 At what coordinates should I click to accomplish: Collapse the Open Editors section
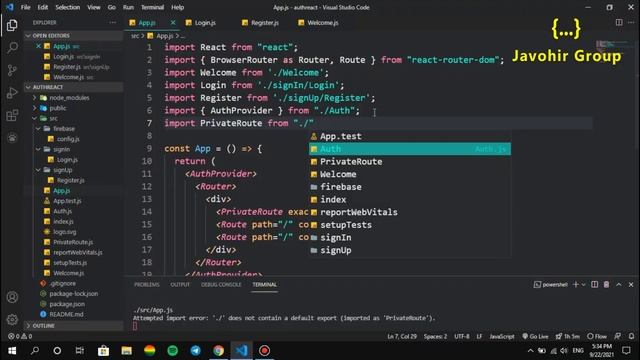pos(73,36)
